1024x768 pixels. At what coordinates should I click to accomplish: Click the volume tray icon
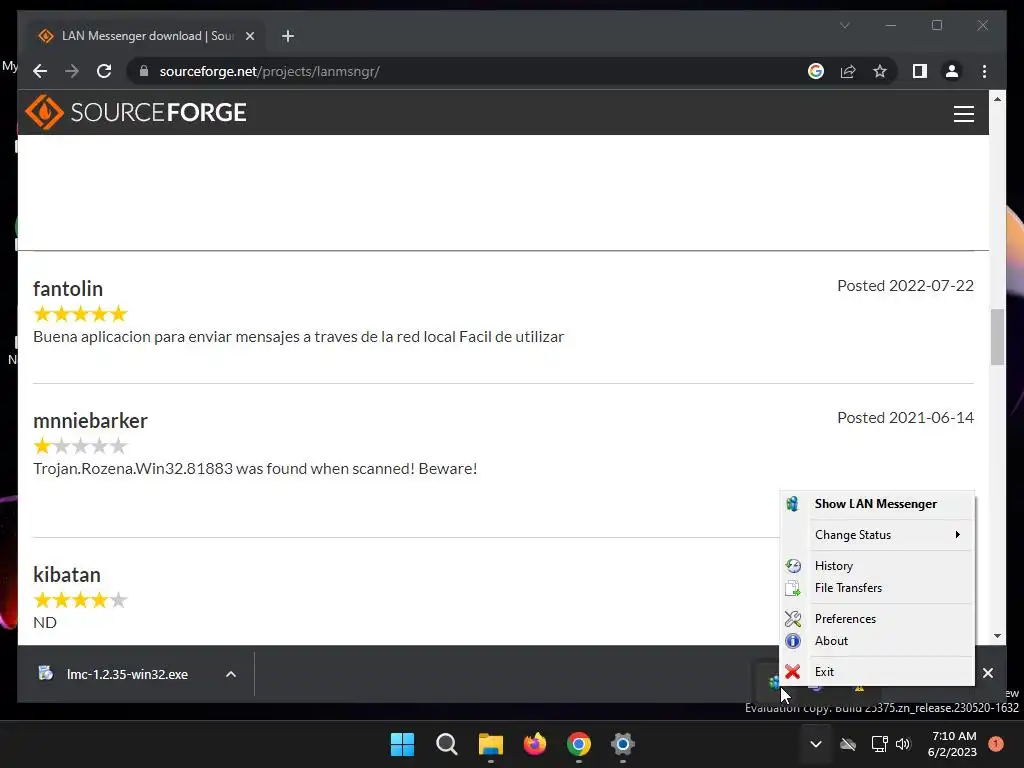[x=903, y=744]
